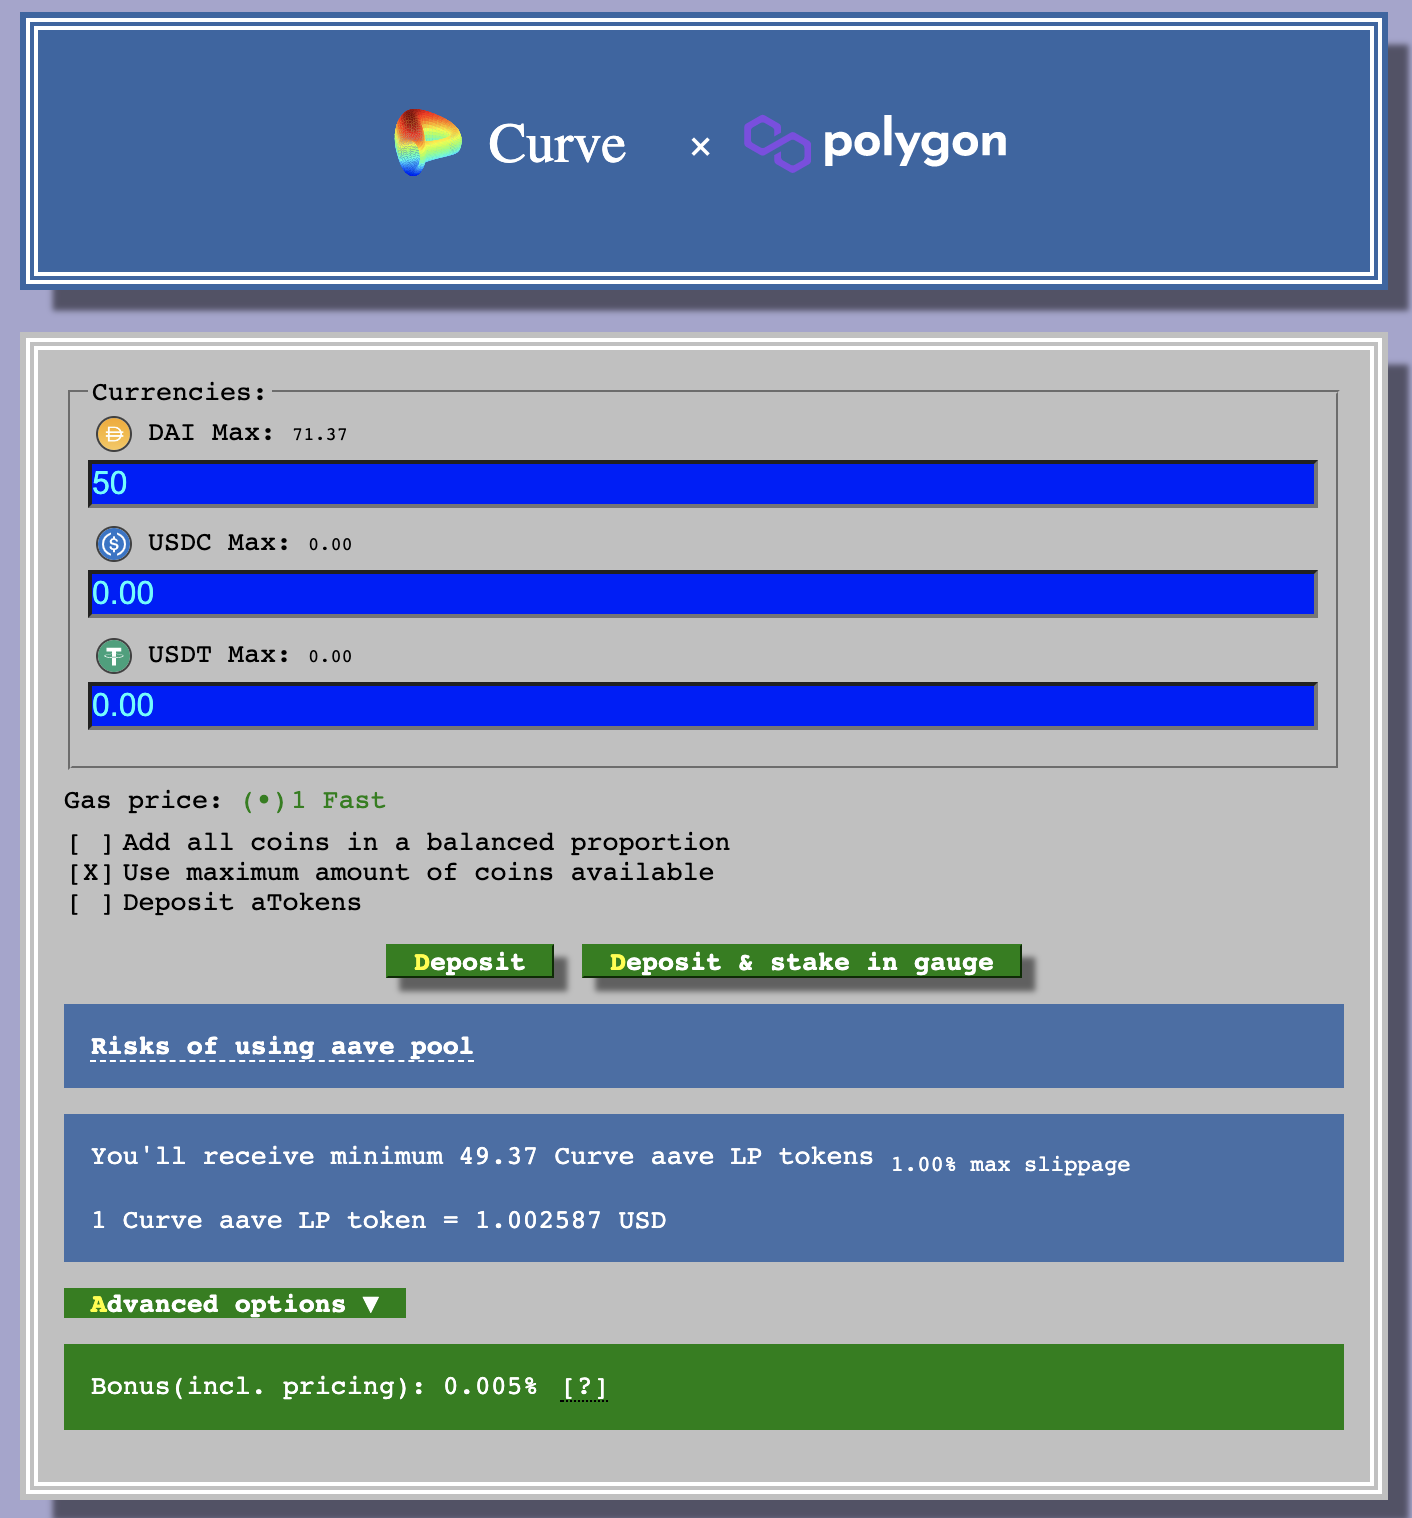Open Risks of using aave pool link
This screenshot has width=1412, height=1518.
[282, 1047]
